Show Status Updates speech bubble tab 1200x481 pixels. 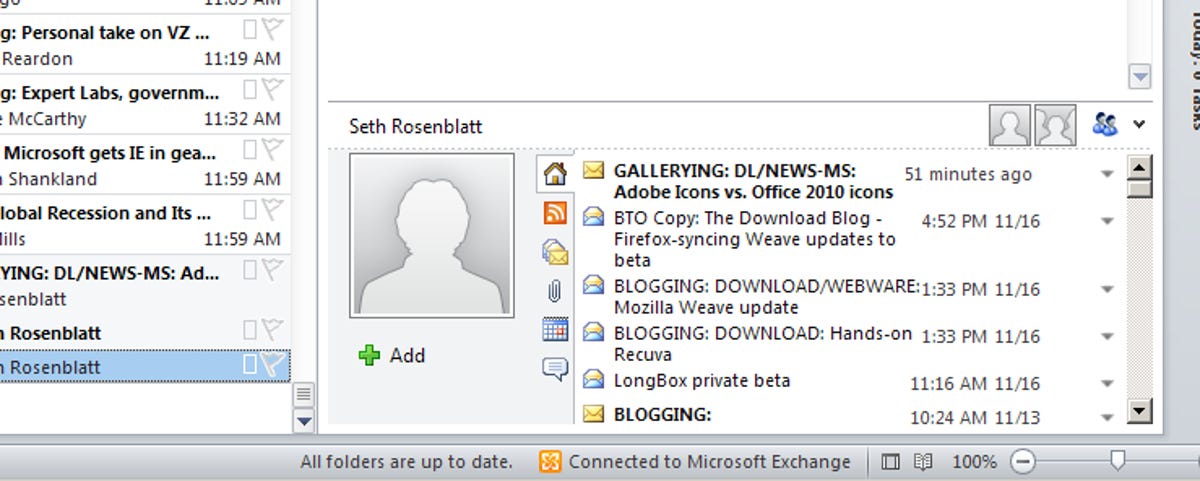[555, 369]
